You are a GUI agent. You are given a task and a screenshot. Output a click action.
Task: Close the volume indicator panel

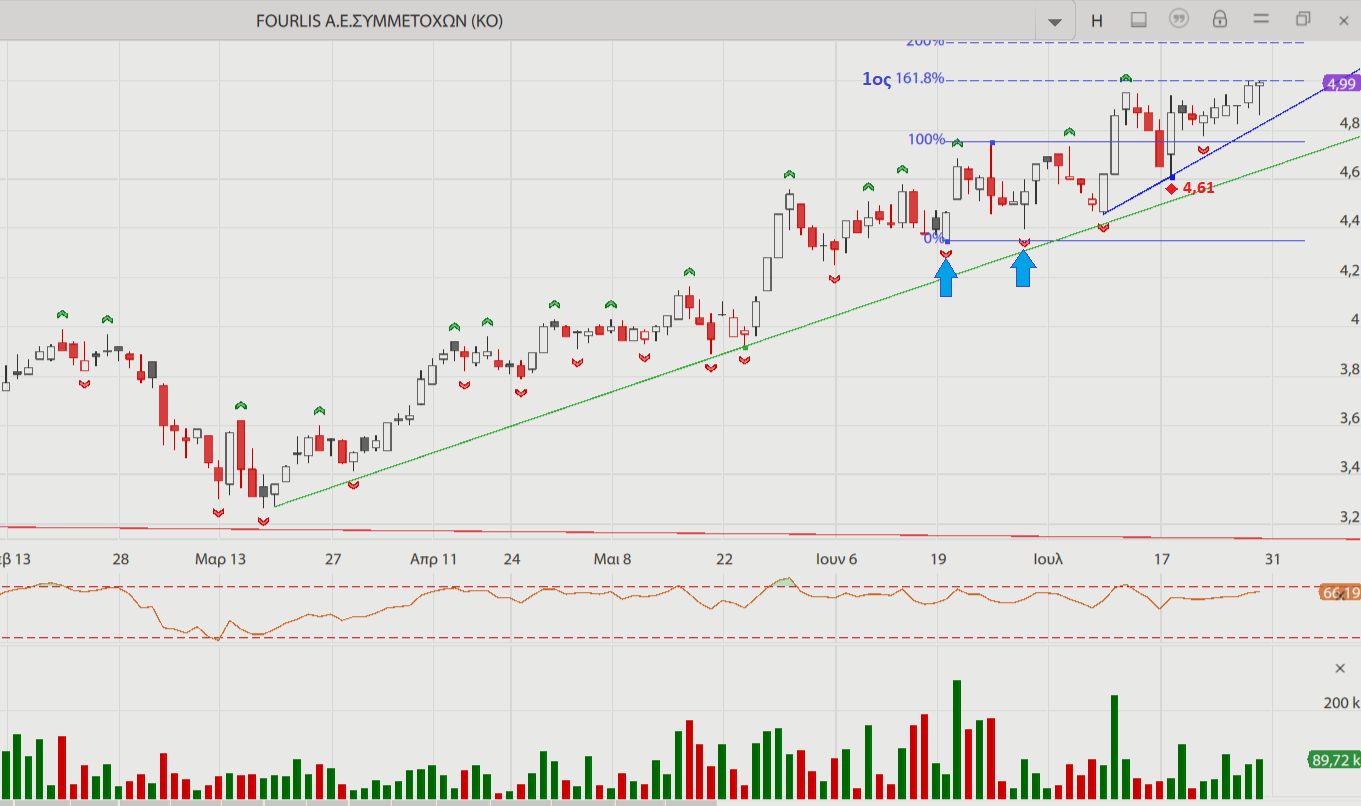coord(1340,668)
